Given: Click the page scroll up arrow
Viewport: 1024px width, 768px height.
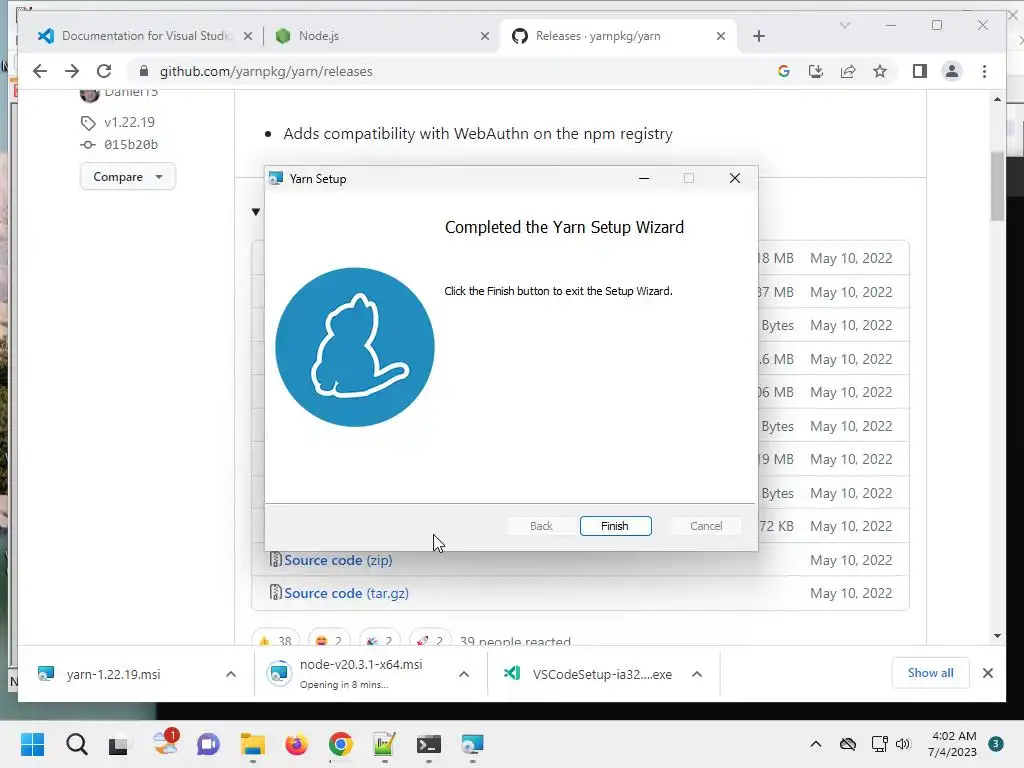Looking at the screenshot, I should [997, 99].
